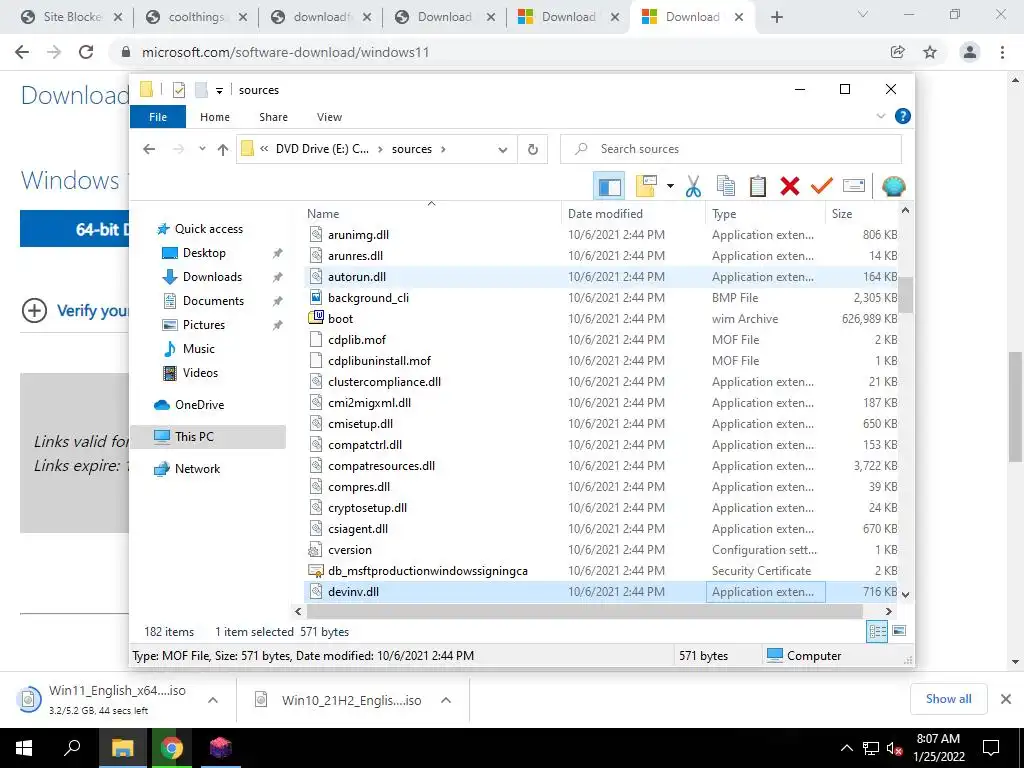Select Network in navigation pane
The width and height of the screenshot is (1024, 768).
(197, 469)
